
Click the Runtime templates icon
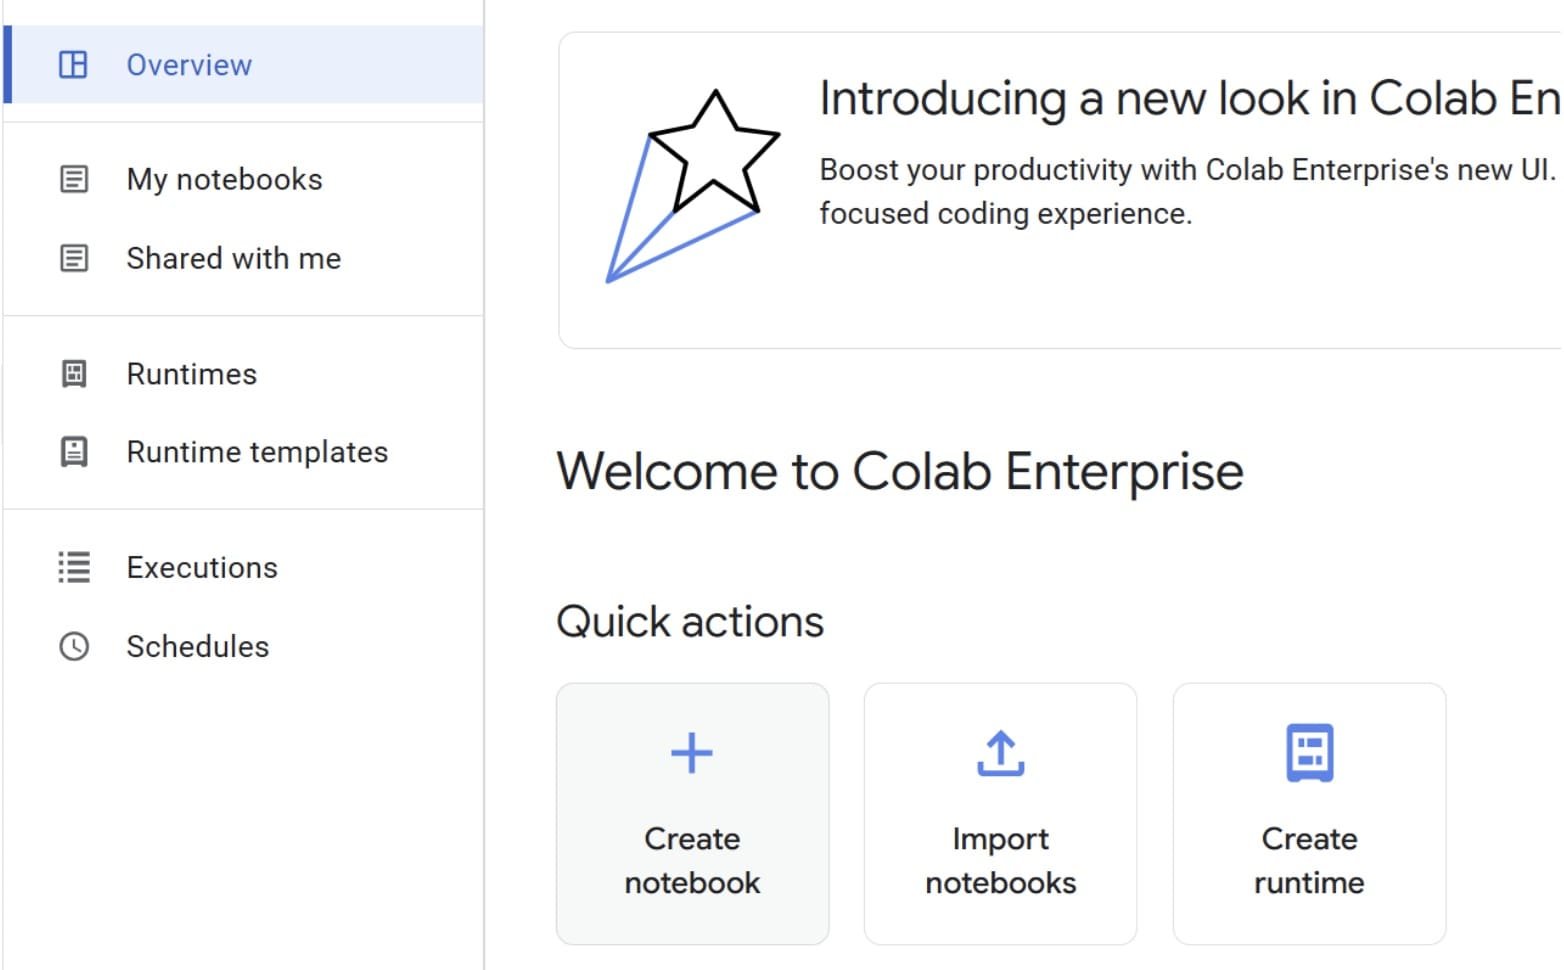click(x=74, y=452)
